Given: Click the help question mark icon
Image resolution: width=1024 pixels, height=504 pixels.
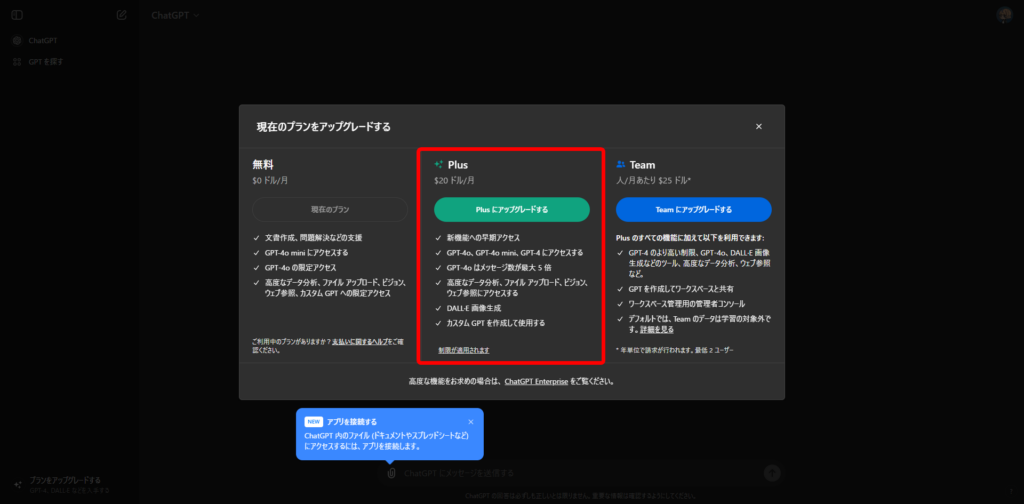Looking at the screenshot, I should pos(1011,491).
